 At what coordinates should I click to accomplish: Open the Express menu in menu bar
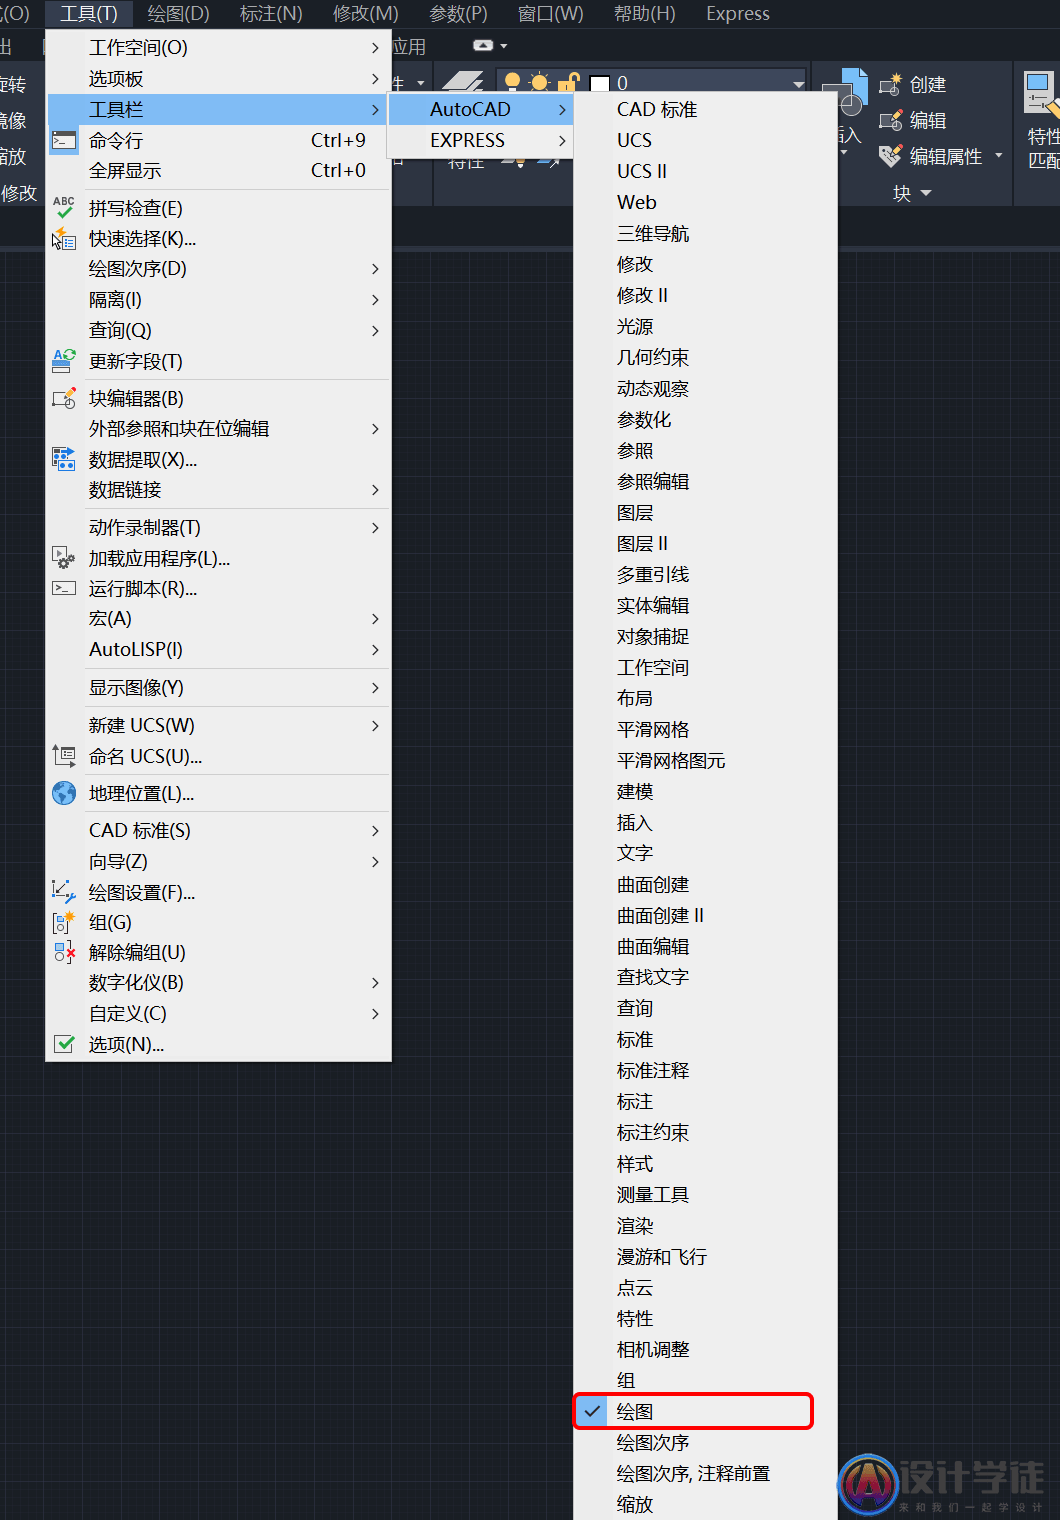(738, 14)
